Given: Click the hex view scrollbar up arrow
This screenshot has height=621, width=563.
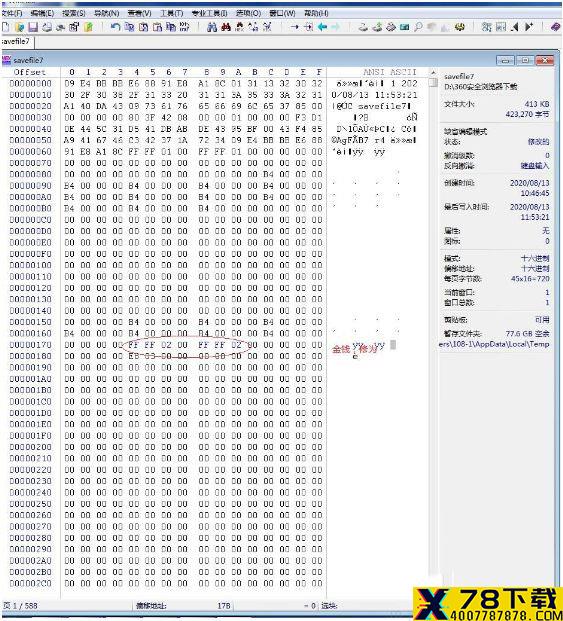Looking at the screenshot, I should point(434,72).
